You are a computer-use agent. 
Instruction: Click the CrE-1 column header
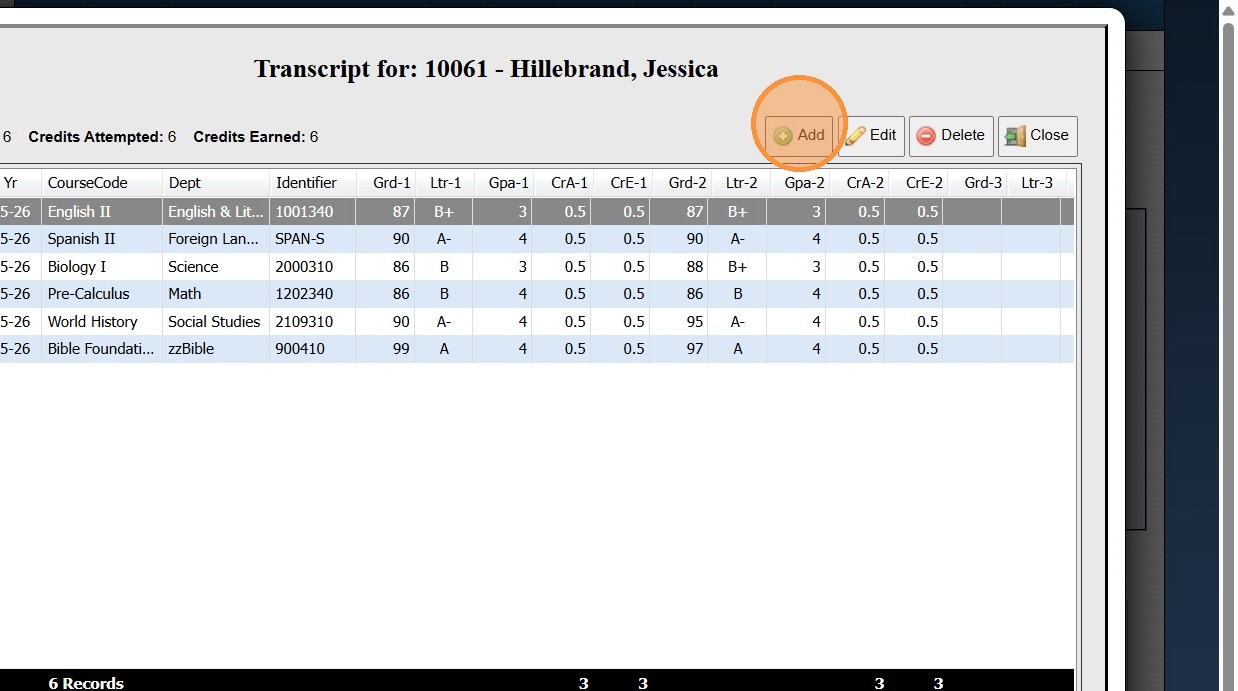[622, 183]
